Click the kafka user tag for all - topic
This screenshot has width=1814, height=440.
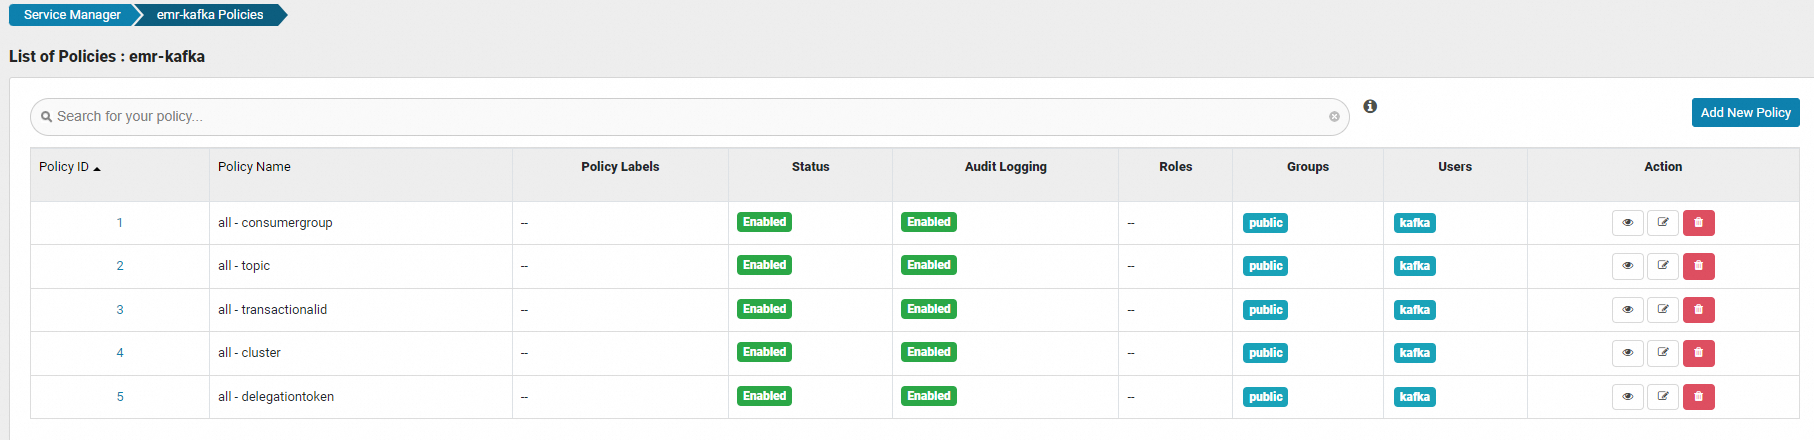pyautogui.click(x=1414, y=266)
